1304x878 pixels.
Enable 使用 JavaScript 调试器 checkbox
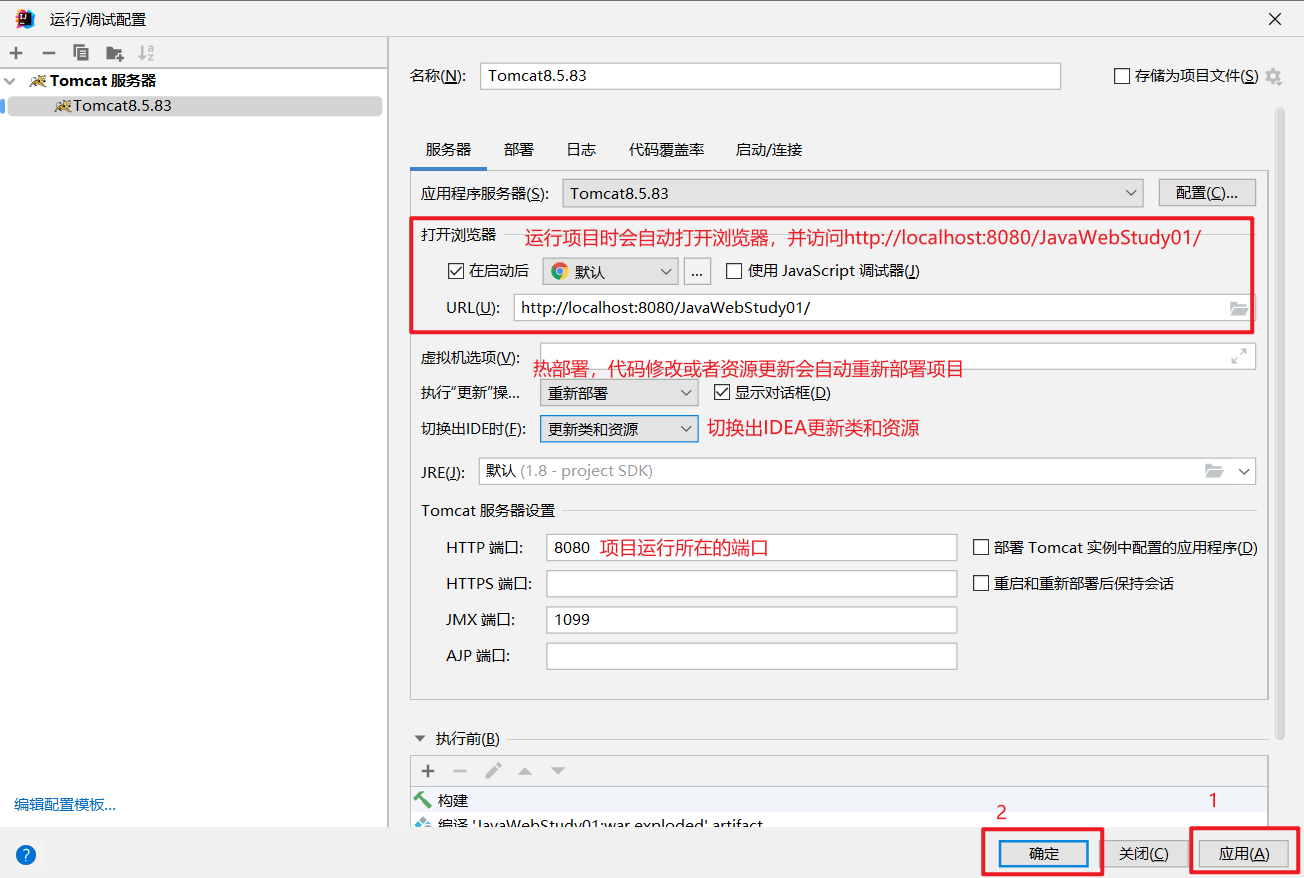pyautogui.click(x=734, y=271)
